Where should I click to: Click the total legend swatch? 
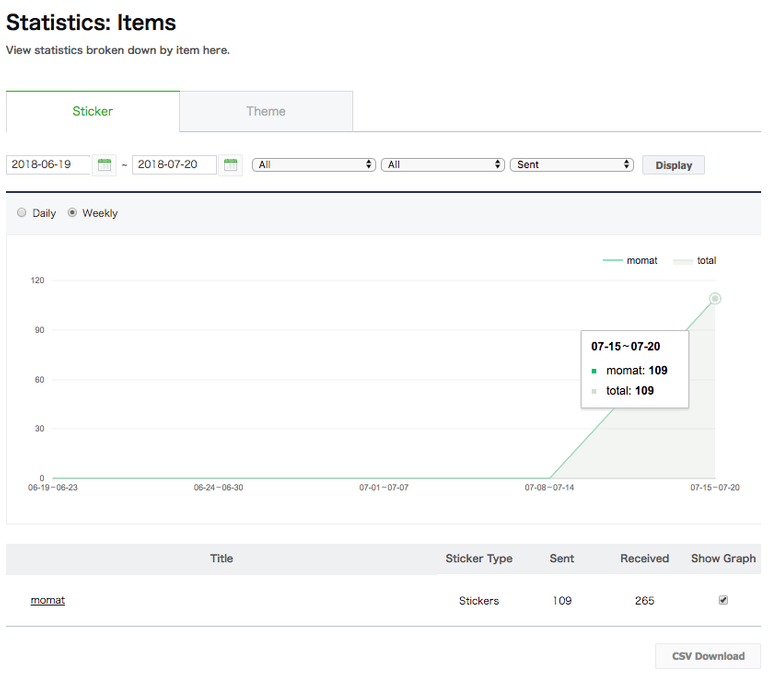click(x=682, y=260)
